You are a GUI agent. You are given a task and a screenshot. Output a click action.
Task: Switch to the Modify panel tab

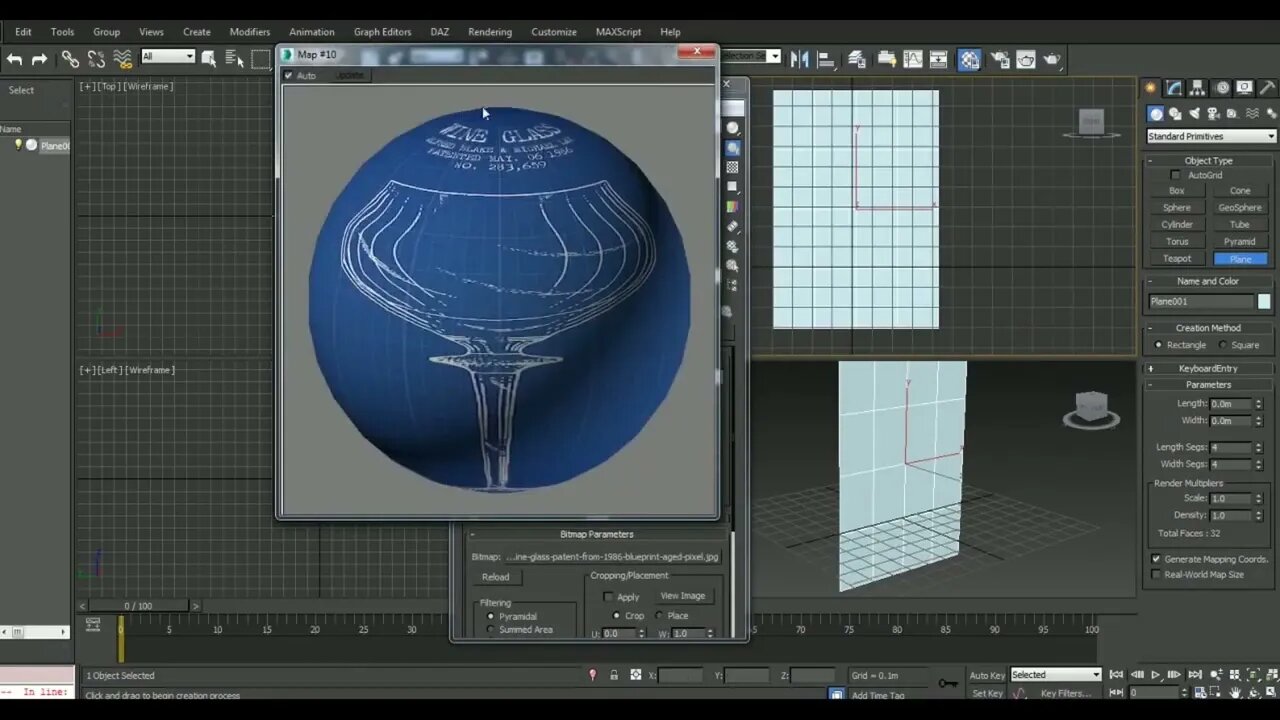1175,88
